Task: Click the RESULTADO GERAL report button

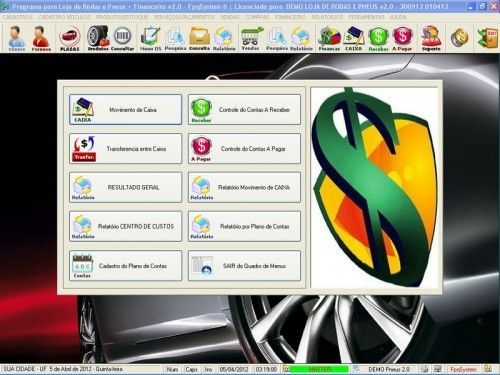Action: pos(126,187)
